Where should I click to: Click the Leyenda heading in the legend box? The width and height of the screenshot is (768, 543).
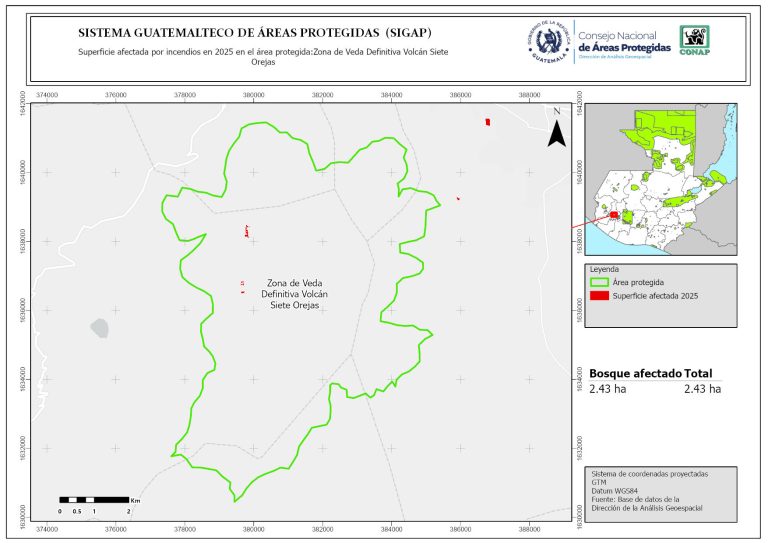[606, 270]
